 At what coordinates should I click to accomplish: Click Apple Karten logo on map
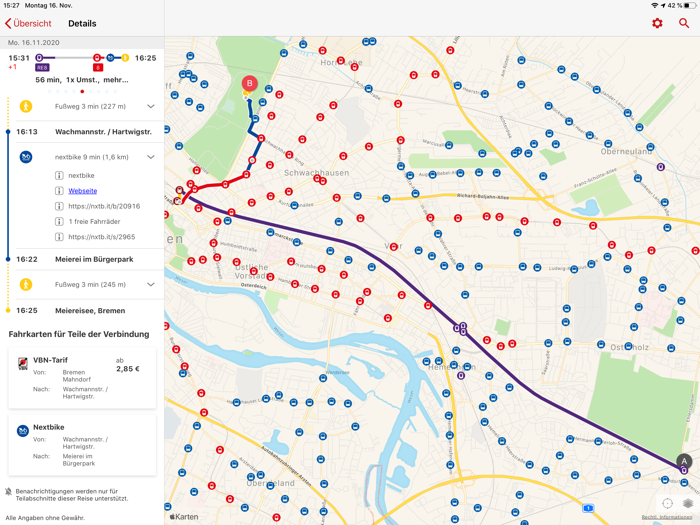[x=184, y=517]
